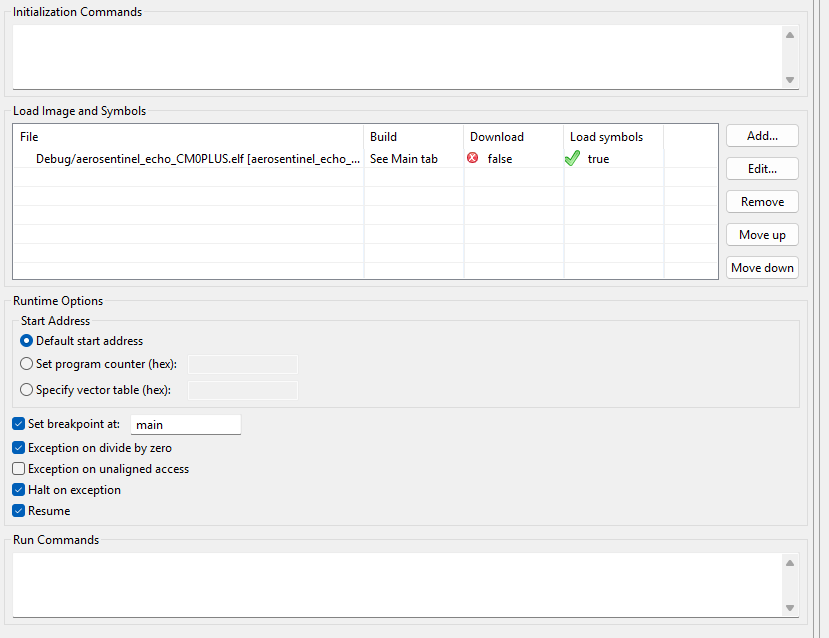Click the Move down button

pos(762,268)
